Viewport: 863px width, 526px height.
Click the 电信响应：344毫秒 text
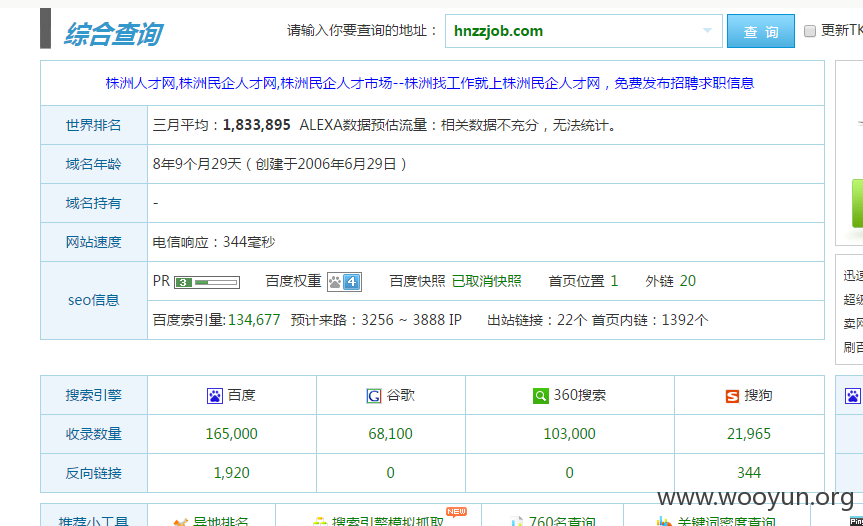click(214, 242)
